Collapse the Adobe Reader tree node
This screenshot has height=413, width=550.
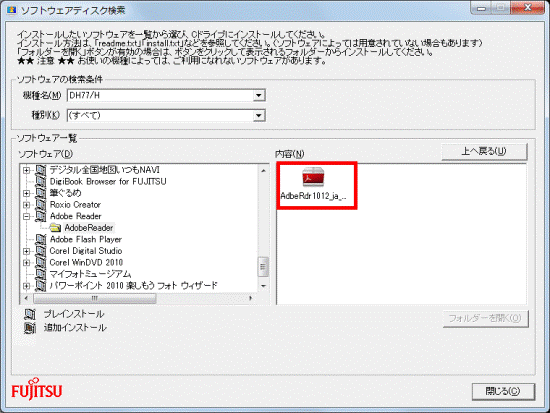(x=26, y=217)
